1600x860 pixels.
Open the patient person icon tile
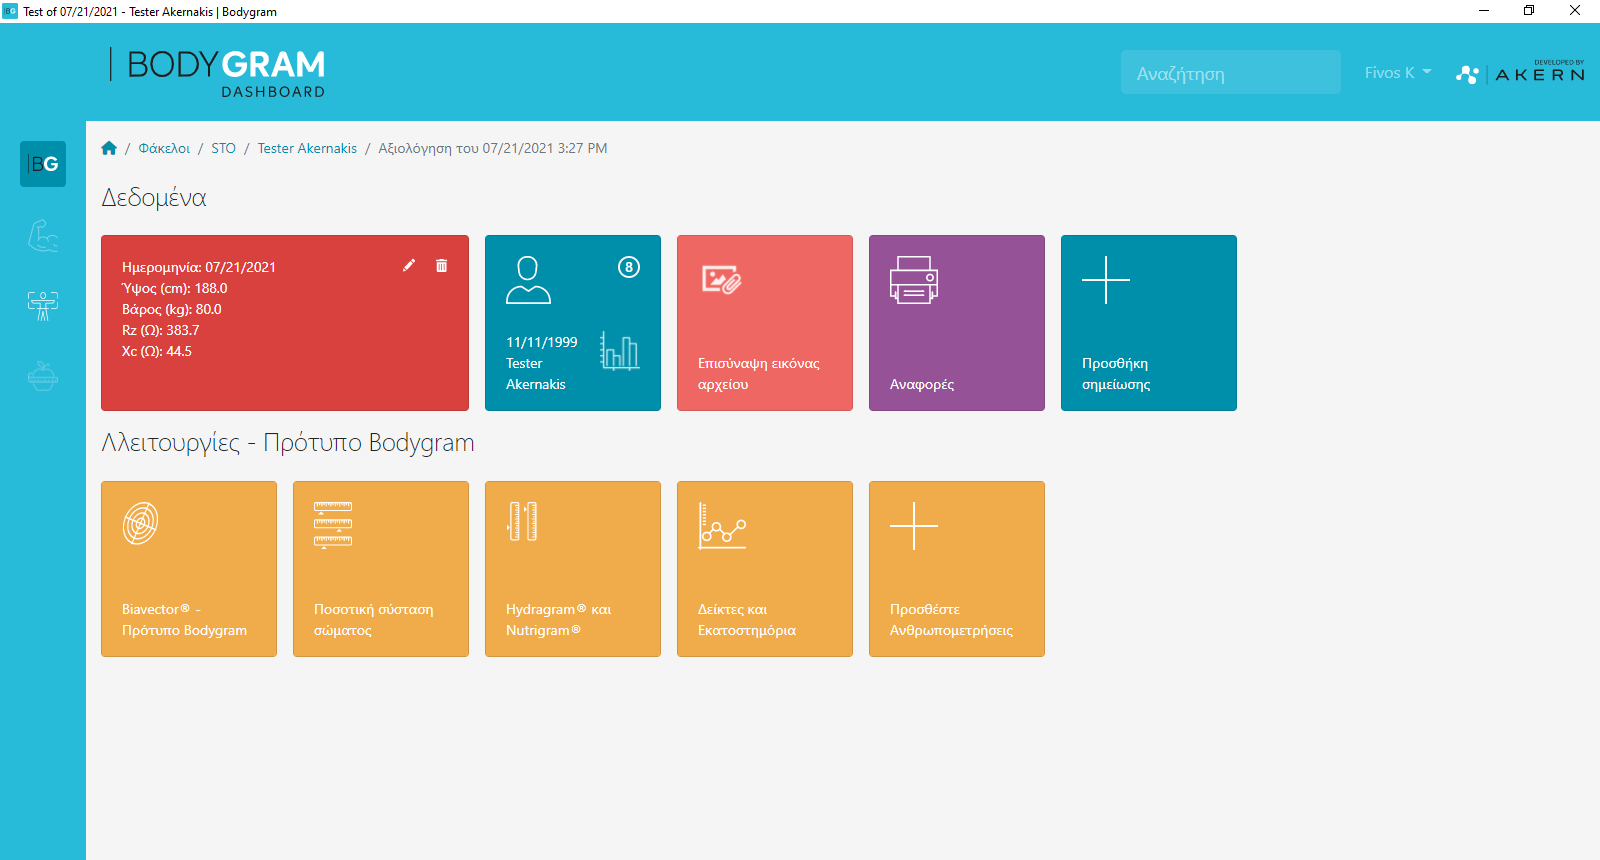click(528, 280)
